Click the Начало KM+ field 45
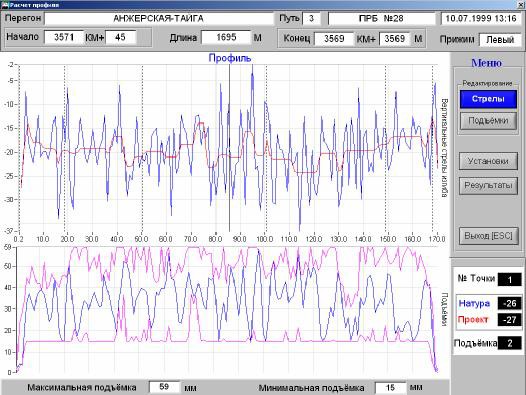This screenshot has height=395, width=526. coord(120,37)
